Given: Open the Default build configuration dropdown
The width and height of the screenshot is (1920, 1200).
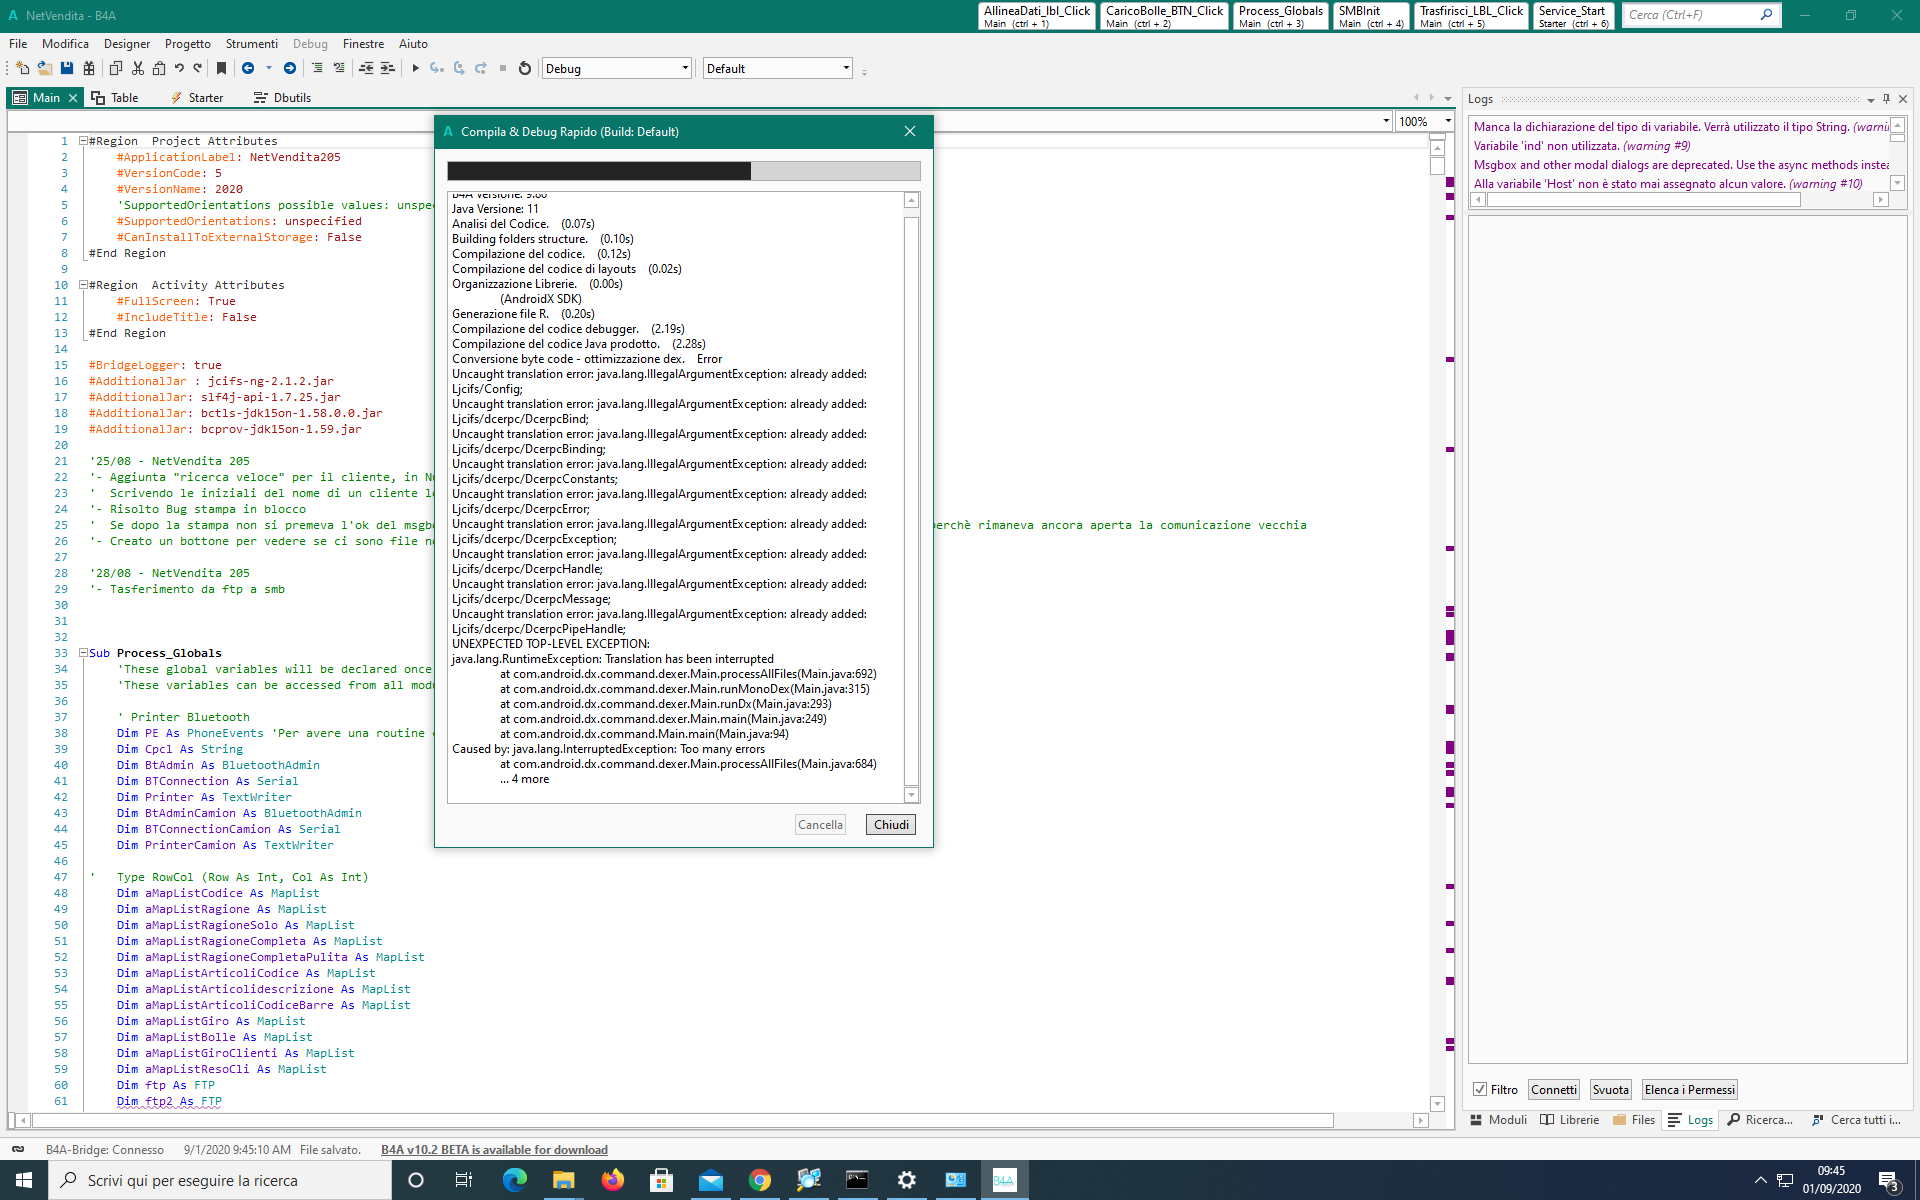Looking at the screenshot, I should 846,68.
